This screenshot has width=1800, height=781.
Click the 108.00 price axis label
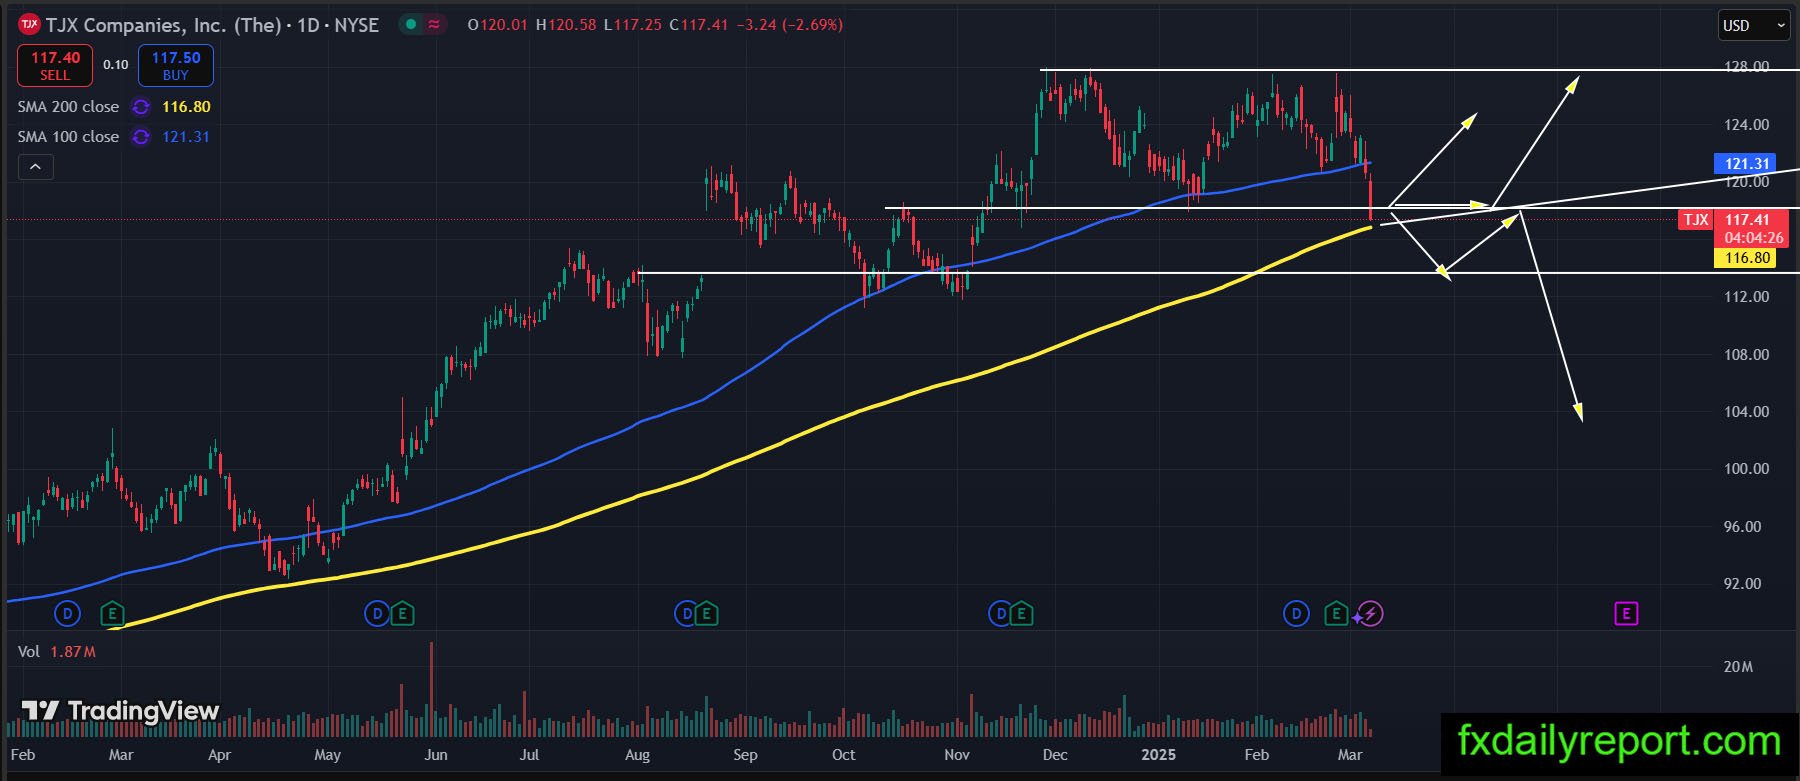pyautogui.click(x=1747, y=355)
